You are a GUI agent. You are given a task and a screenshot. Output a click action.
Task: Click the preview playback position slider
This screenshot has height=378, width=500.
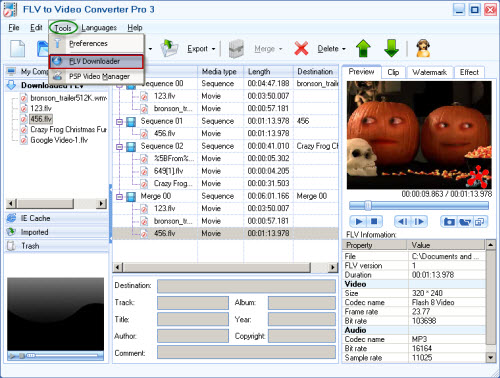419,206
